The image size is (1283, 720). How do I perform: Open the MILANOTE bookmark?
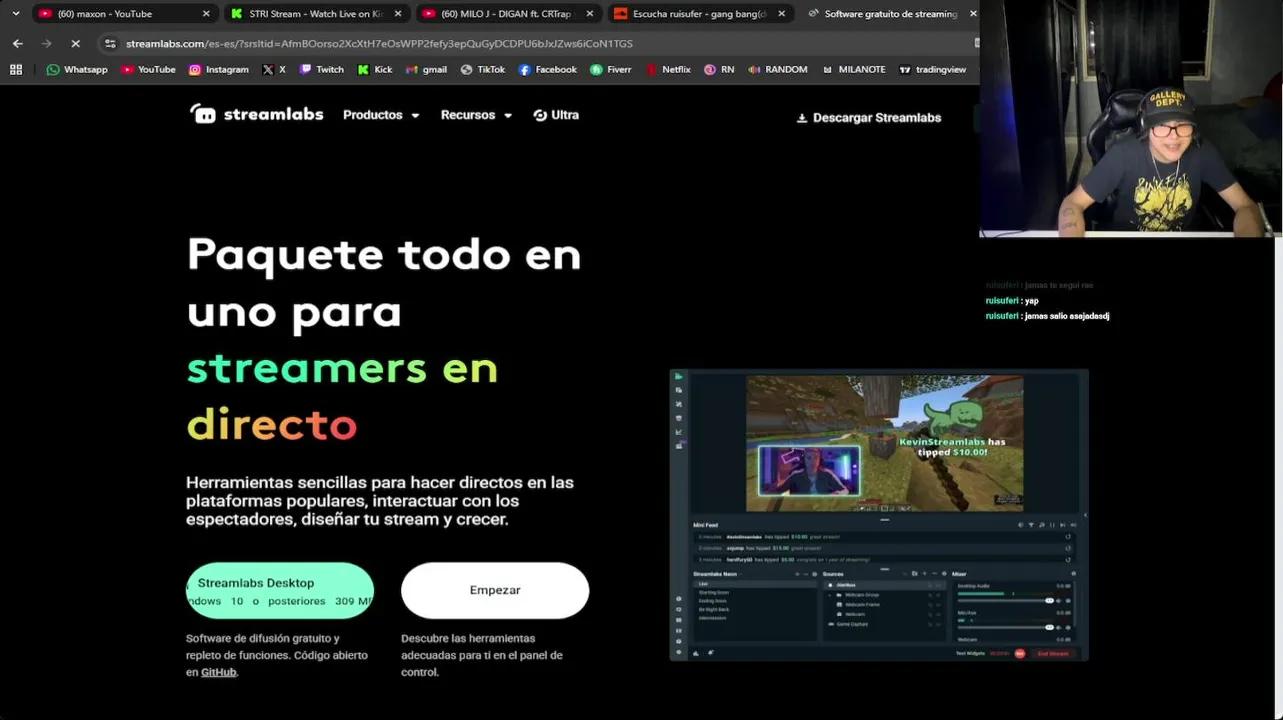click(x=854, y=70)
